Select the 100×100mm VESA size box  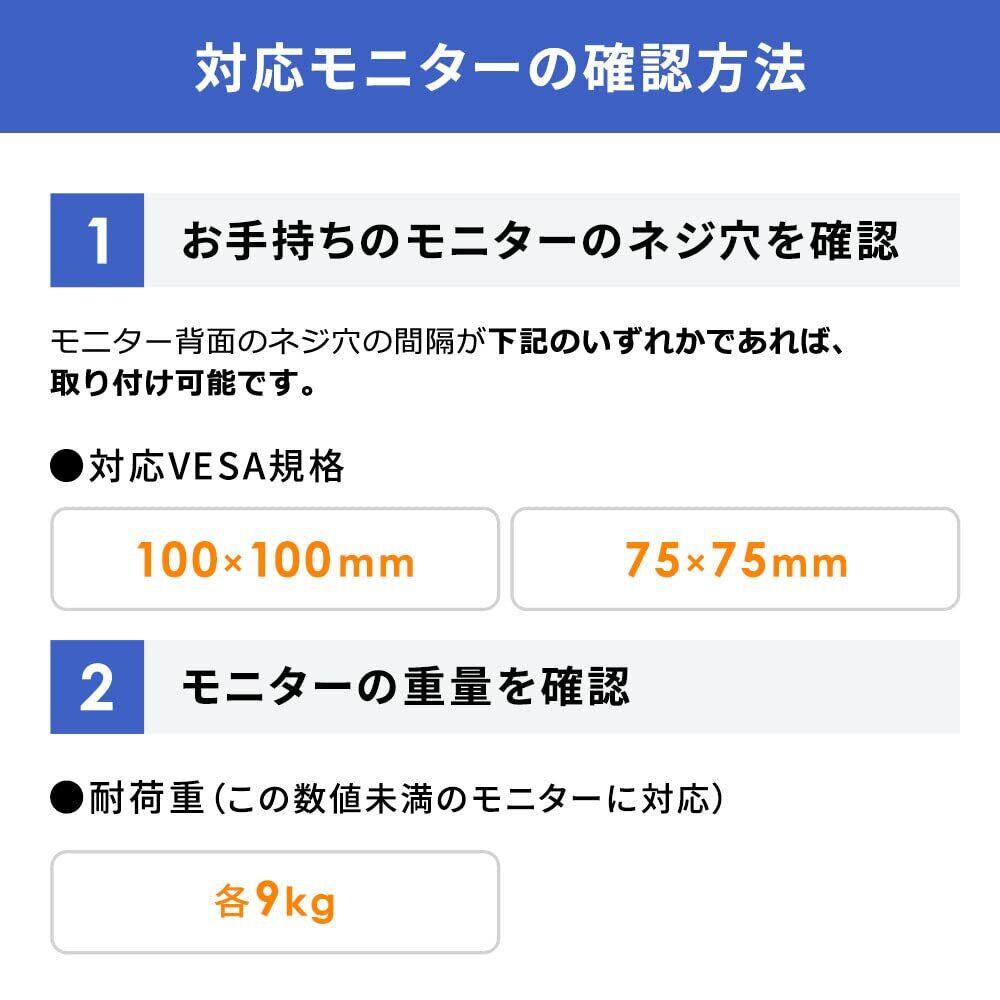(x=275, y=559)
